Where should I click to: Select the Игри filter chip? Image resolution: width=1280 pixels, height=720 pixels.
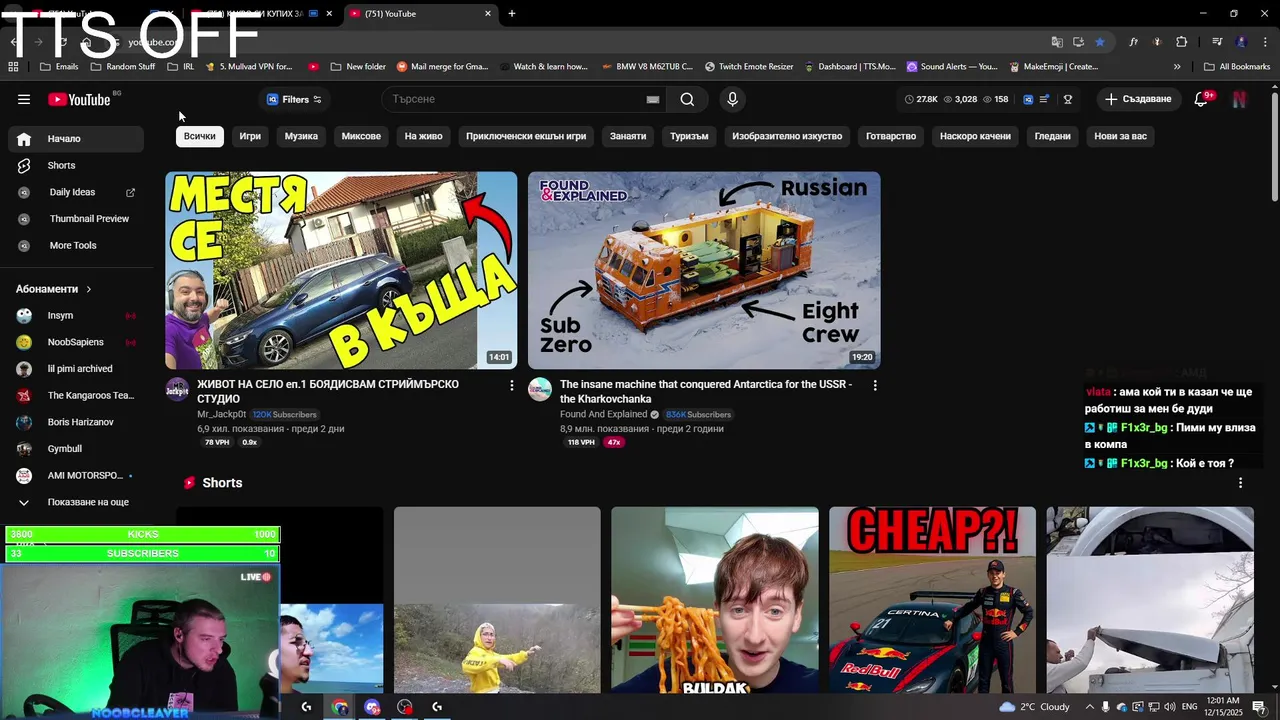click(x=250, y=136)
